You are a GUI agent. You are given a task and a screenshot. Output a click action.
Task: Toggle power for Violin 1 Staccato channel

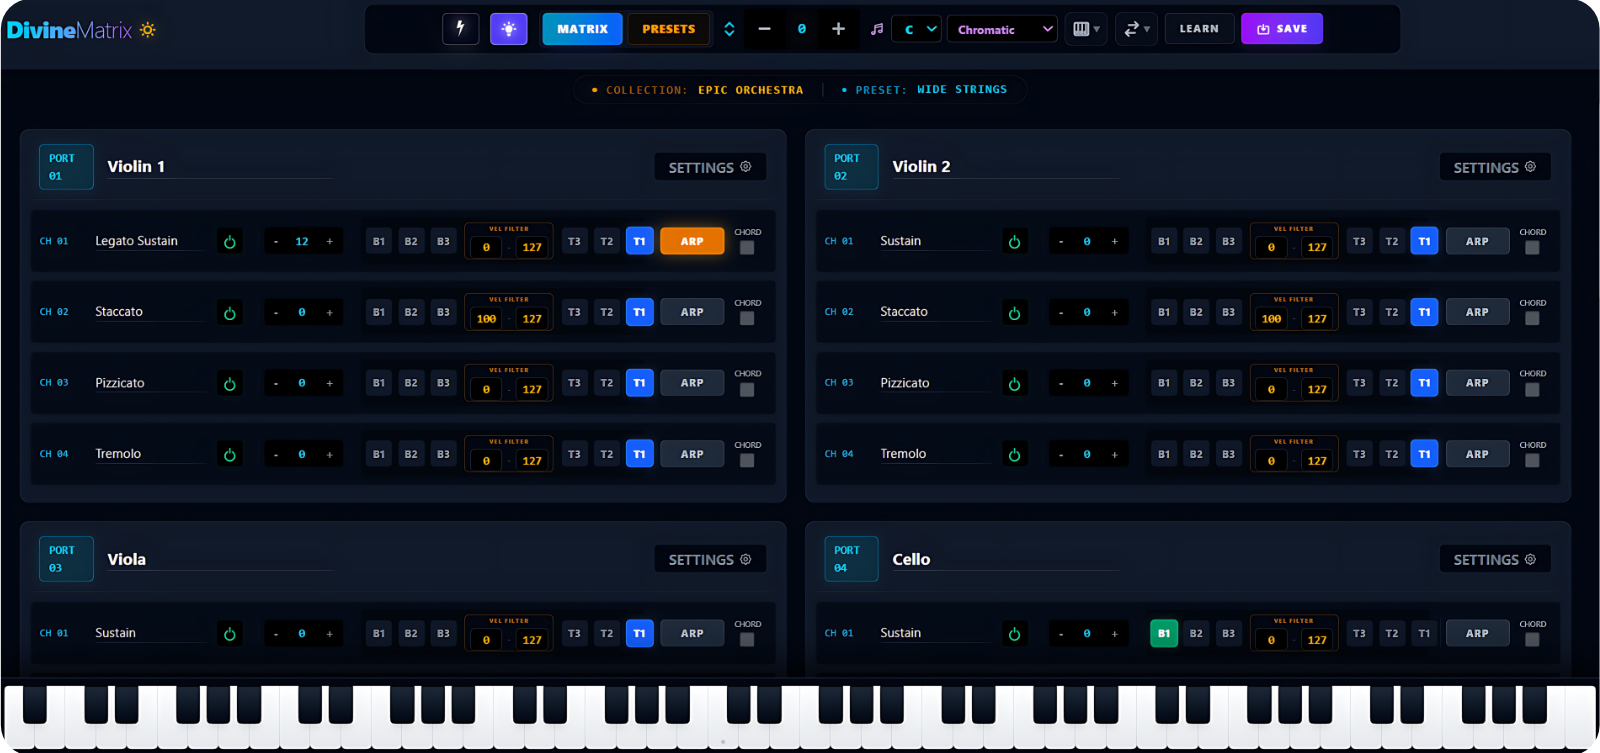[230, 313]
